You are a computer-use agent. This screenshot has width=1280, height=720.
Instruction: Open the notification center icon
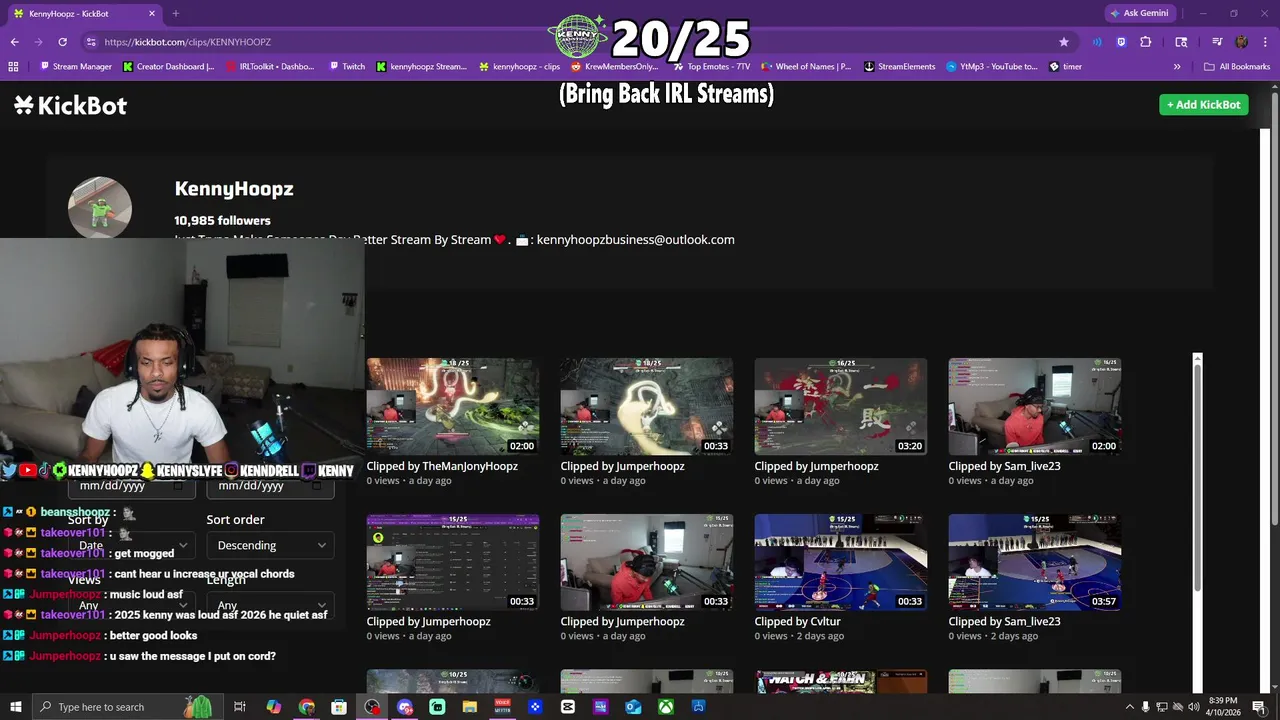1259,707
